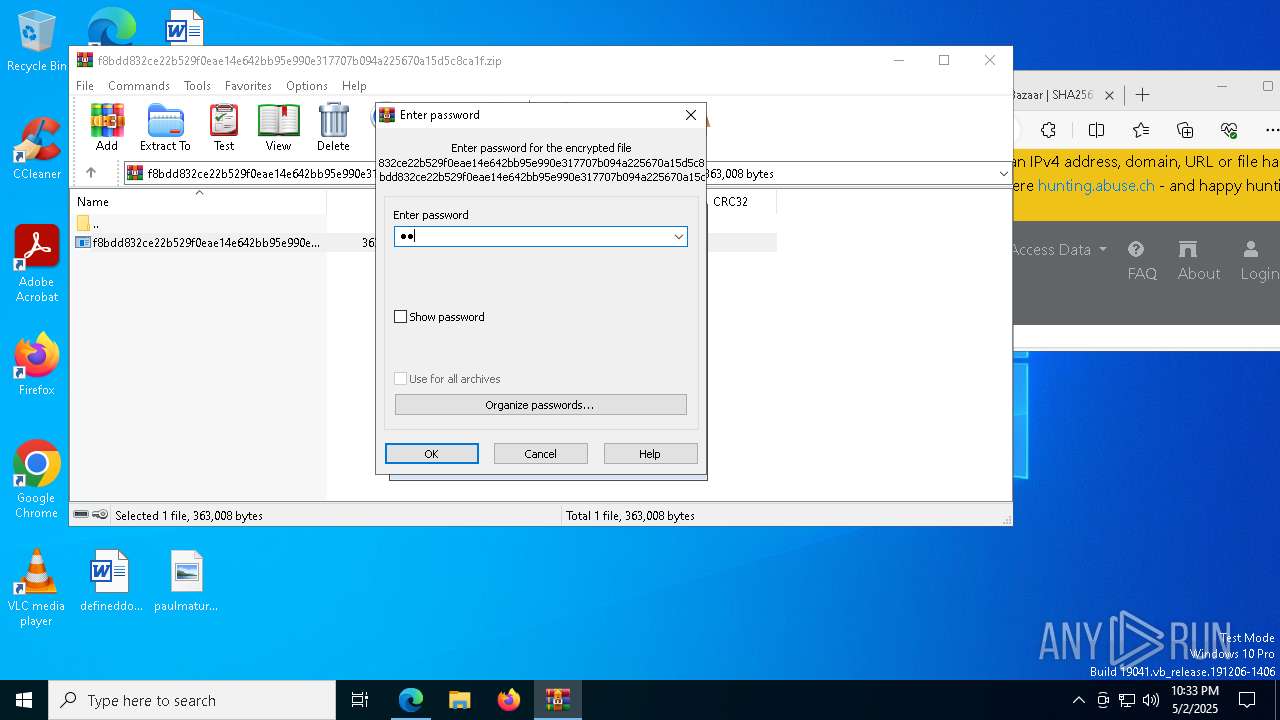The height and width of the screenshot is (720, 1280).
Task: Click the Add toolbar icon in WinRAR
Action: (x=107, y=127)
